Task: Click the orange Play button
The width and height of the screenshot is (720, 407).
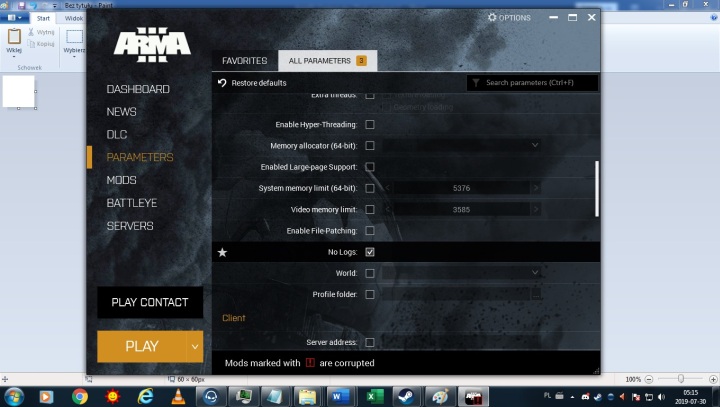Action: [141, 346]
